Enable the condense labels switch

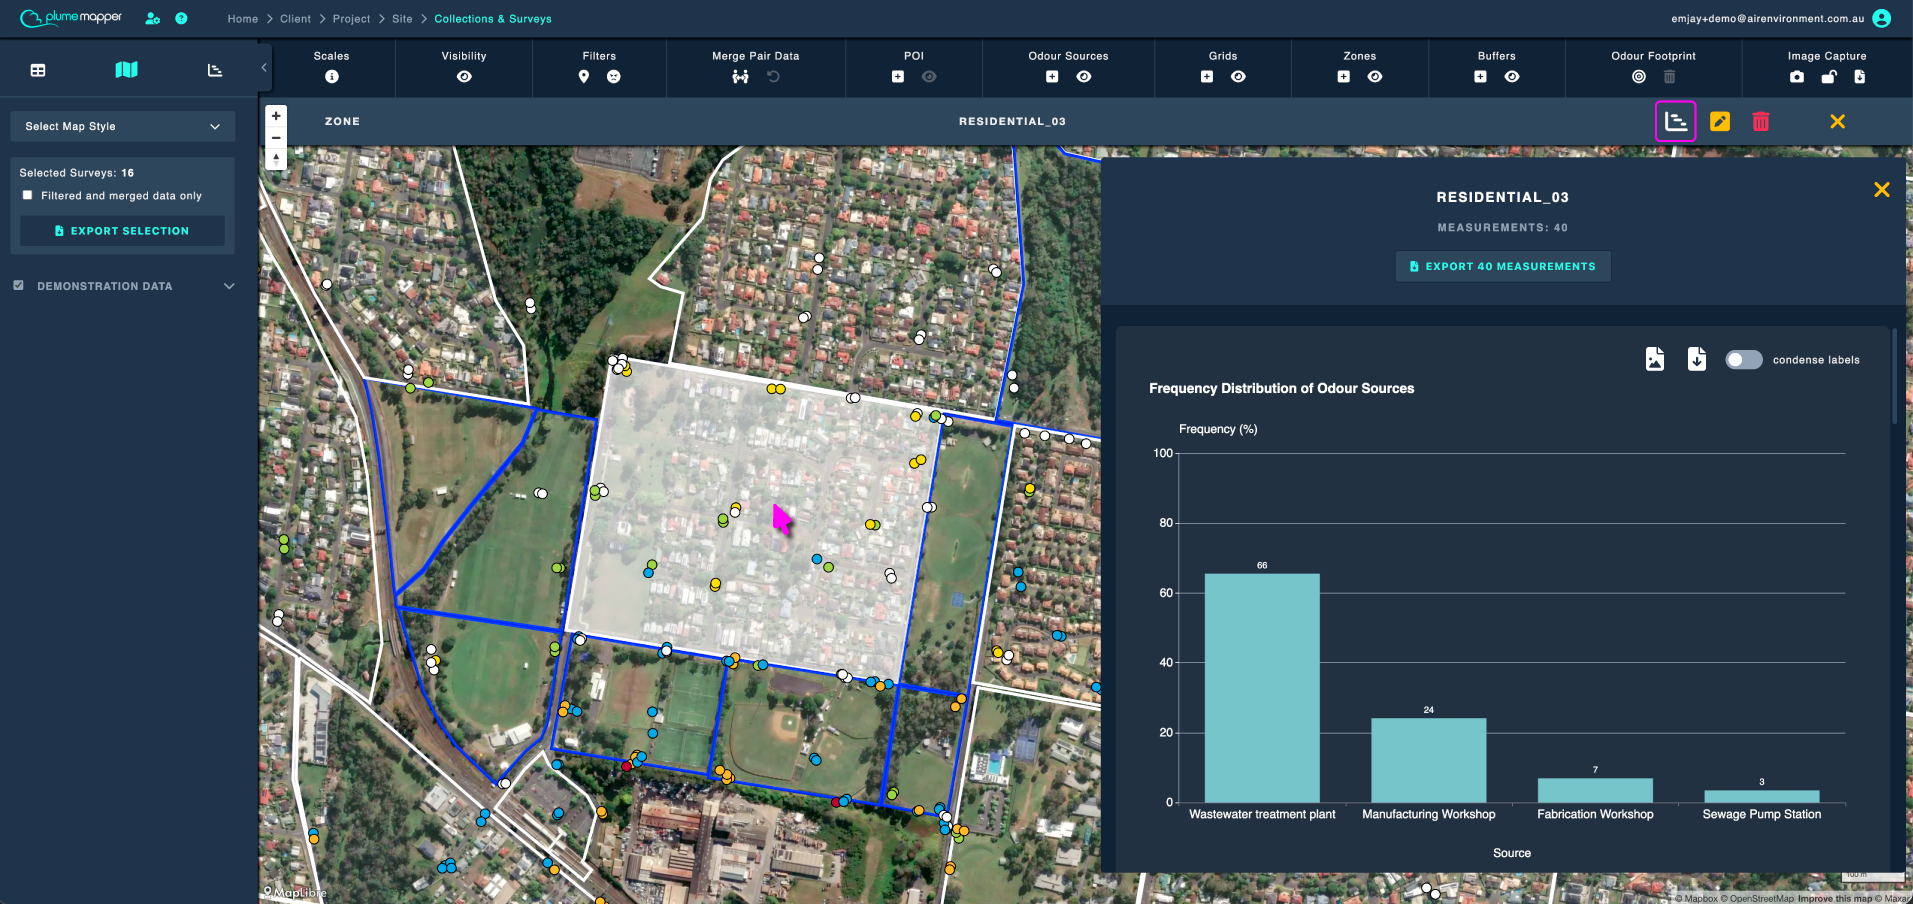click(x=1744, y=360)
